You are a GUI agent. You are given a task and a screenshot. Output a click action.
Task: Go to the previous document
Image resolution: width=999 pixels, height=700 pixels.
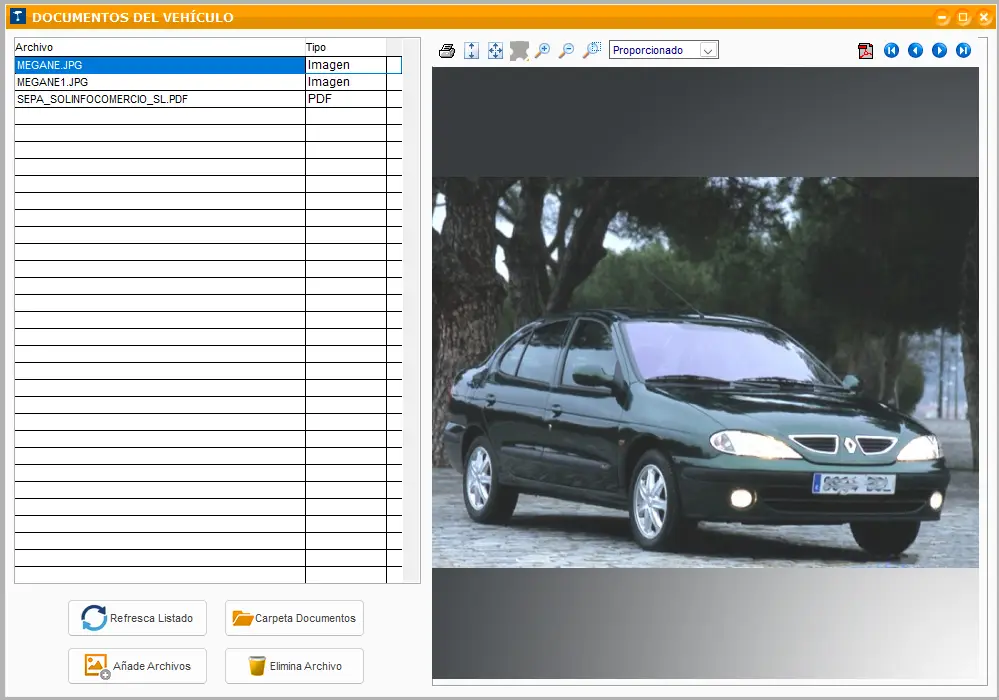(x=916, y=50)
